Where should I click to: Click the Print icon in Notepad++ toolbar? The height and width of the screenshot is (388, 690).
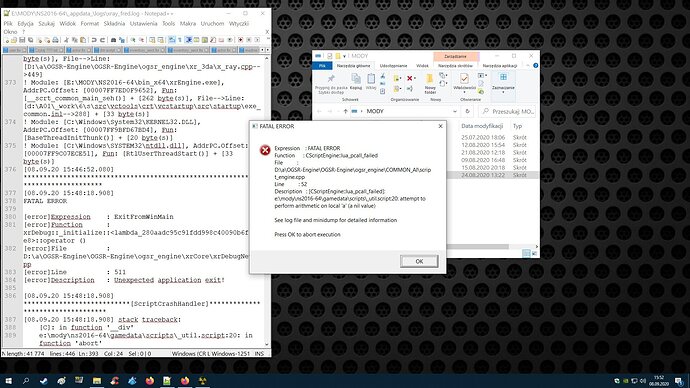55,40
